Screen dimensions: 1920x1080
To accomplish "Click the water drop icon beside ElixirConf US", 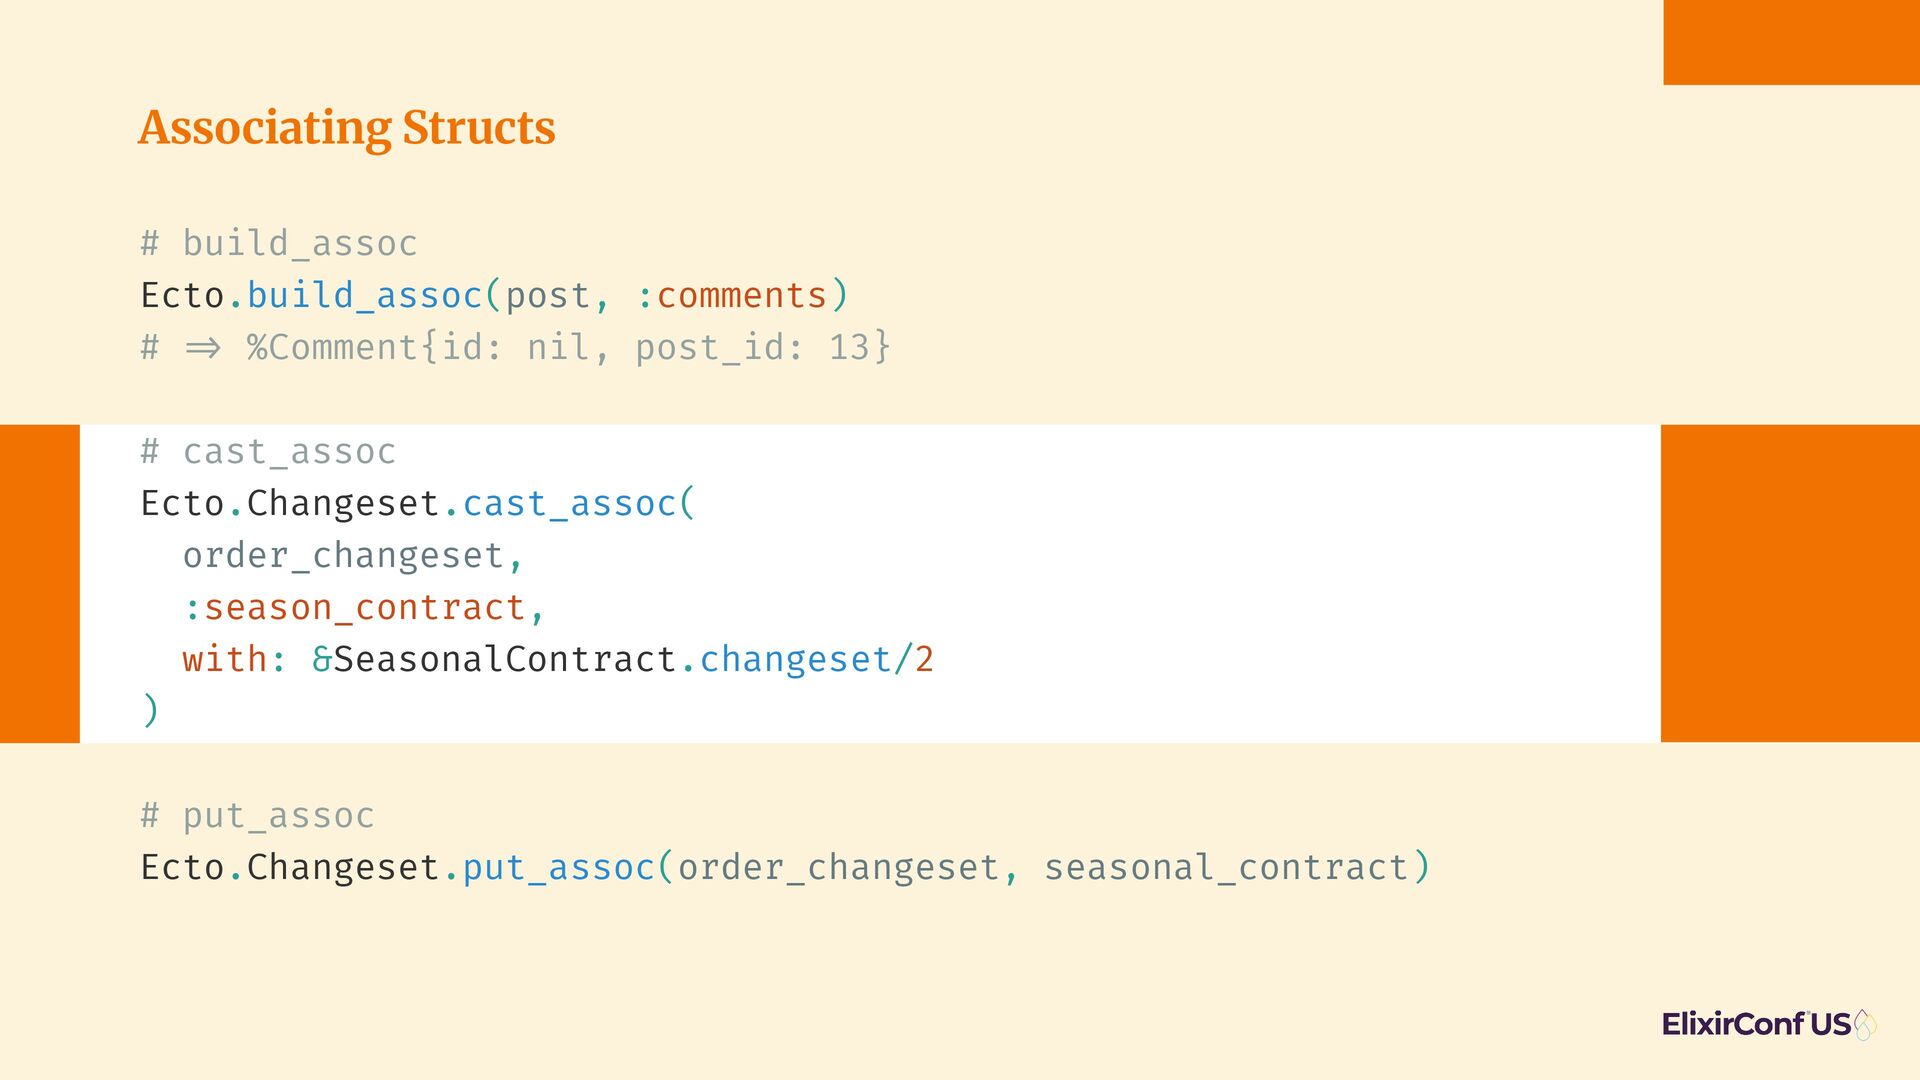I will [x=1865, y=1025].
